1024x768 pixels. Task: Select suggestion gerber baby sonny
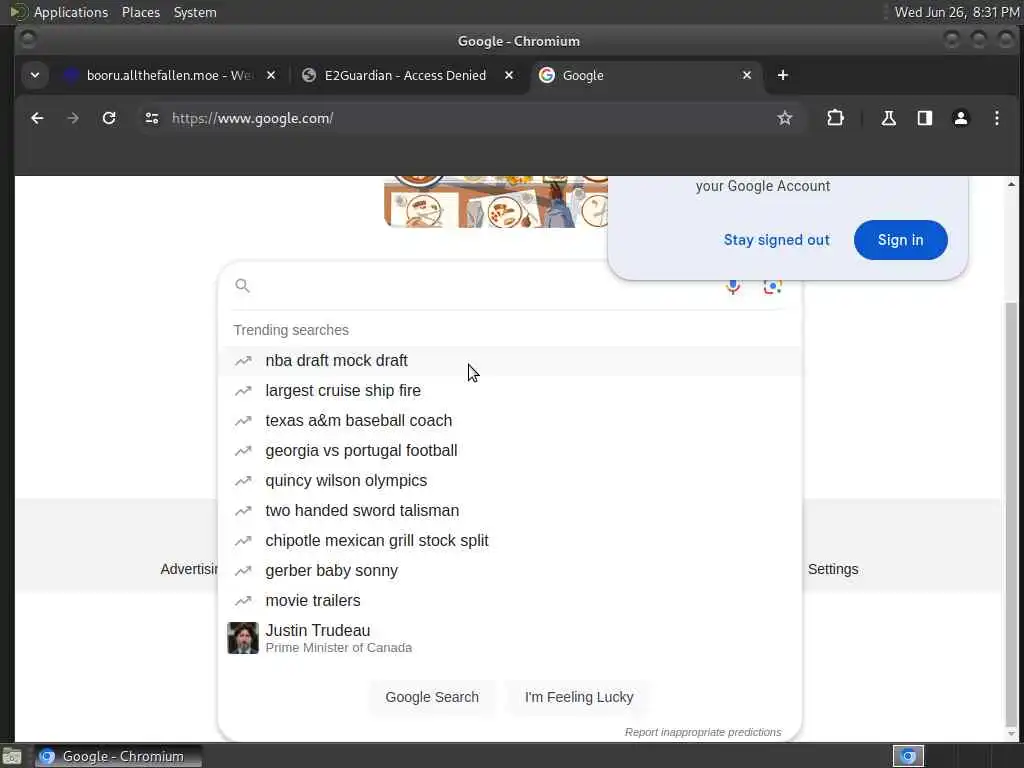510,571
